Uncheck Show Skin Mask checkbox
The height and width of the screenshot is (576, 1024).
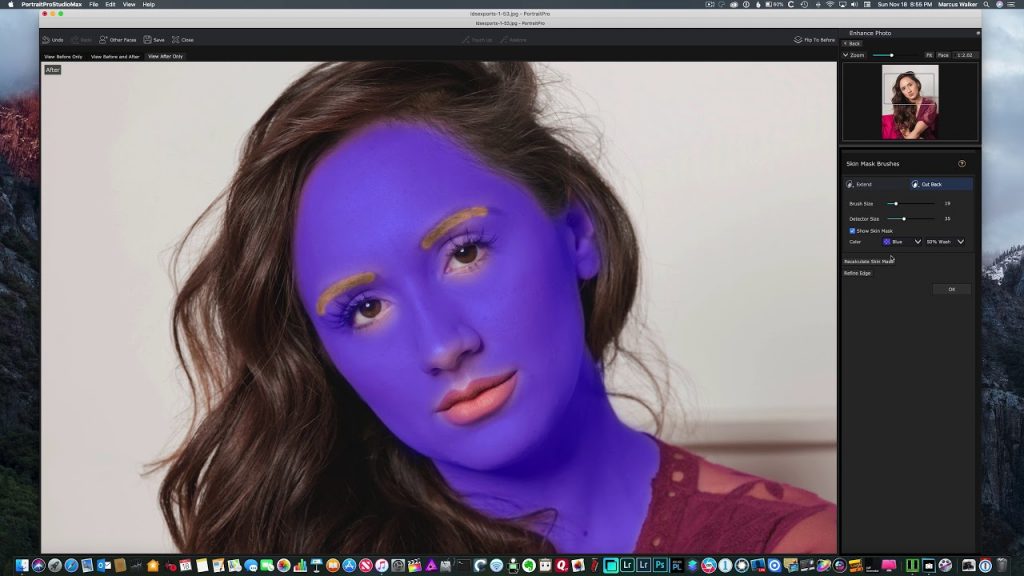[852, 231]
